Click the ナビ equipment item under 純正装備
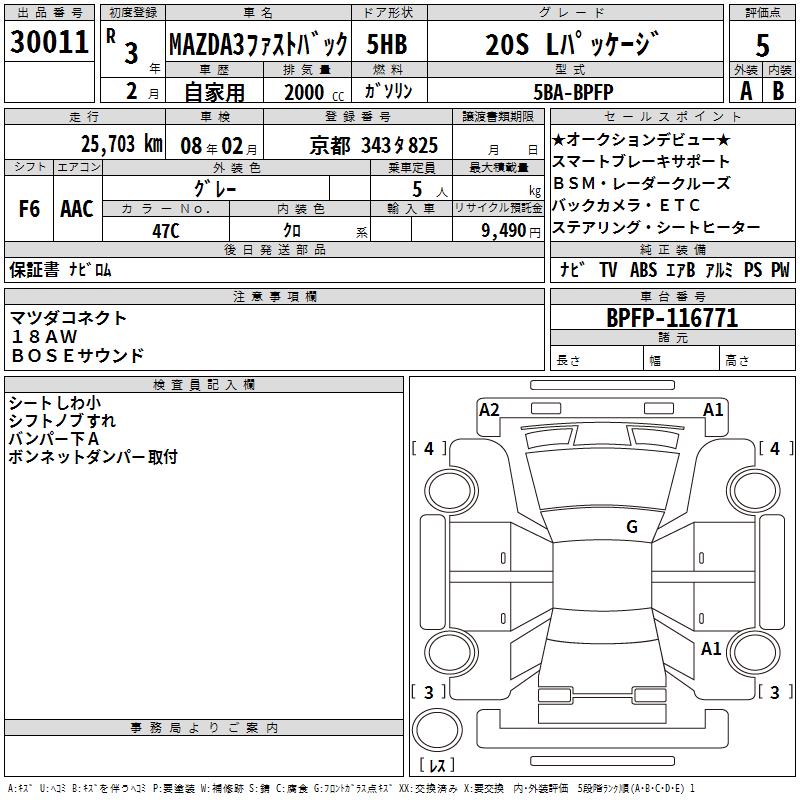Image resolution: width=800 pixels, height=800 pixels. coord(572,269)
